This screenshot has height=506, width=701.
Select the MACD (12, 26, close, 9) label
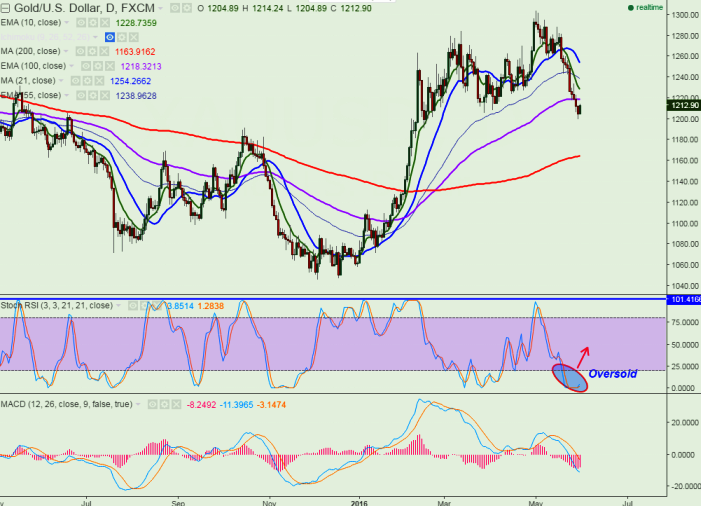pos(67,405)
